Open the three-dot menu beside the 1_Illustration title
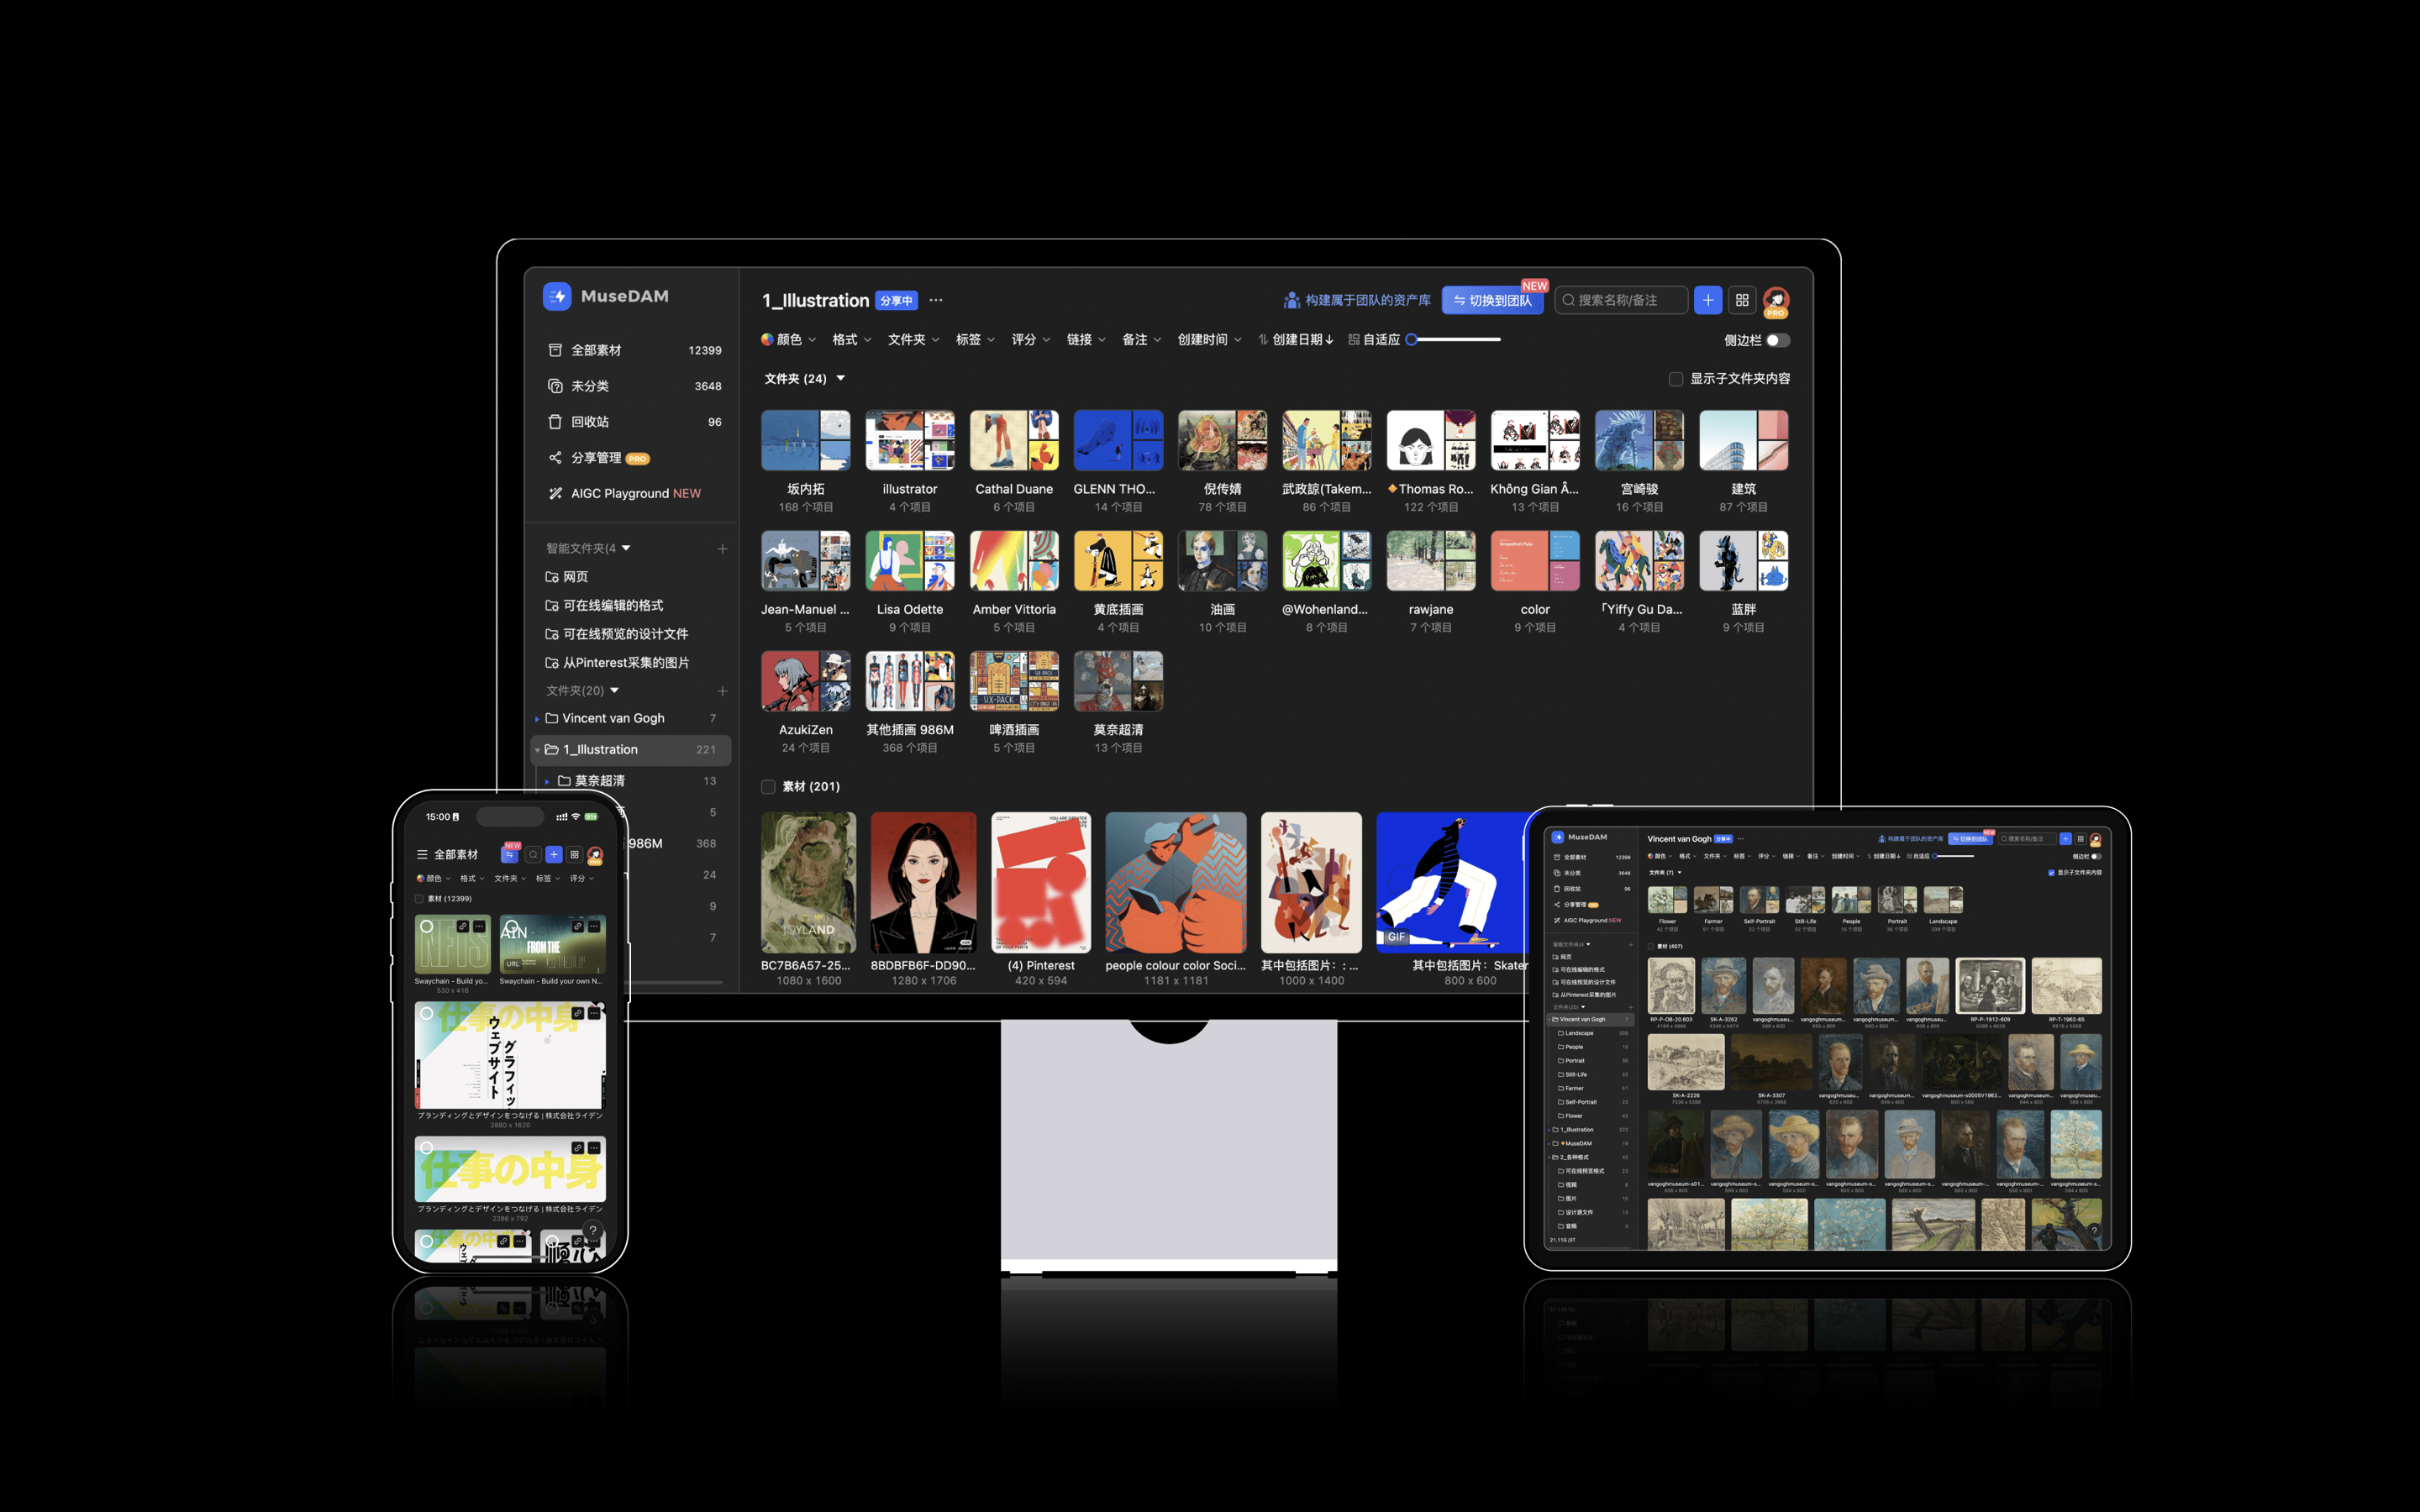Screen dimensions: 2420x1512 tap(936, 300)
